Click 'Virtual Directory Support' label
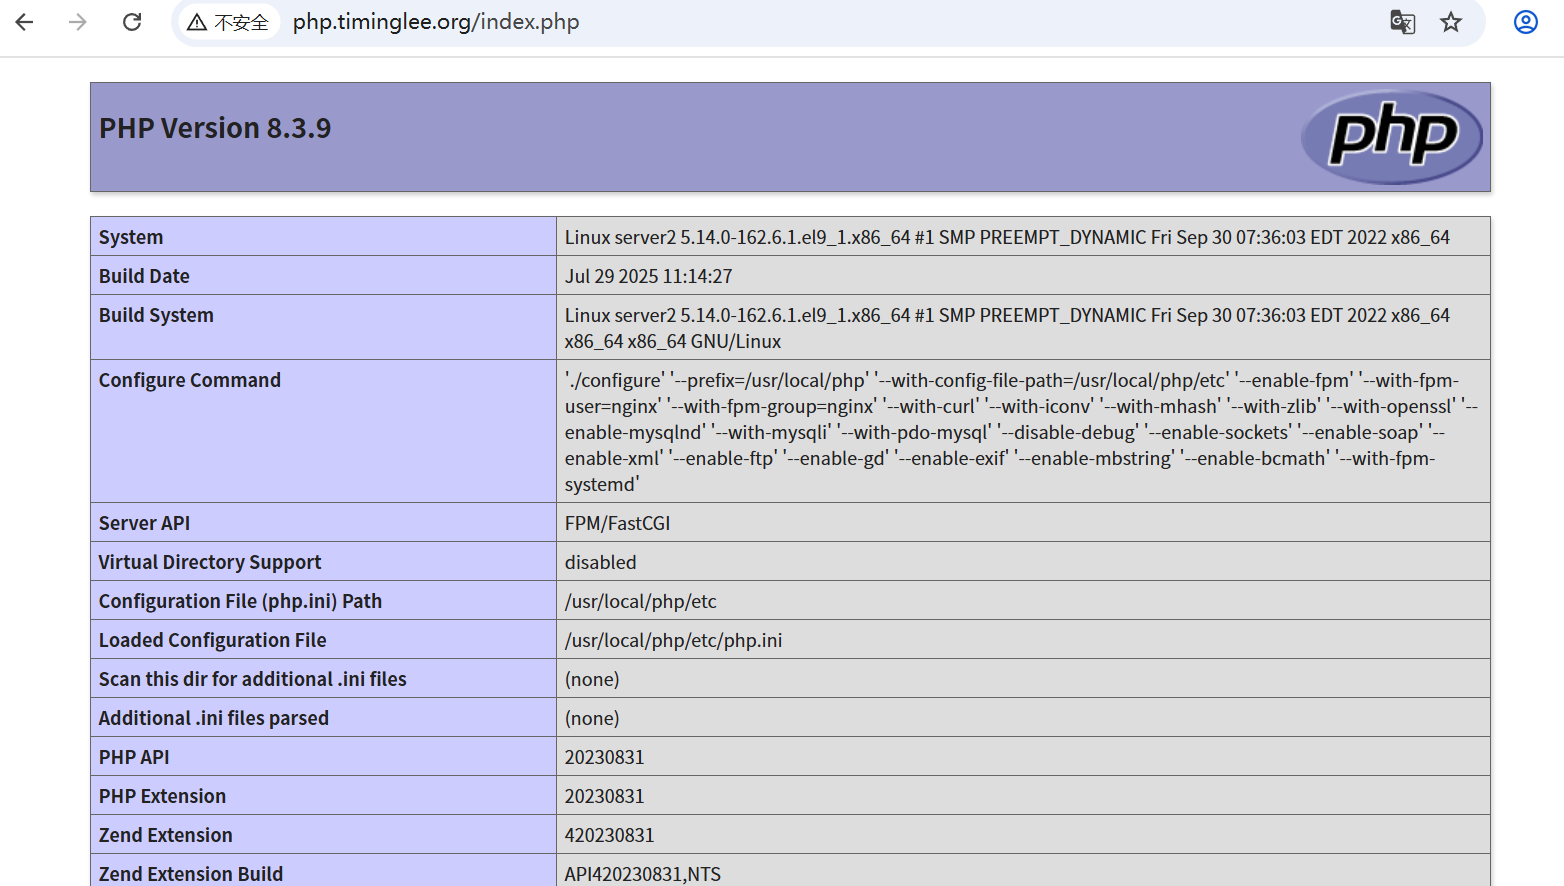The image size is (1564, 886). tap(210, 562)
